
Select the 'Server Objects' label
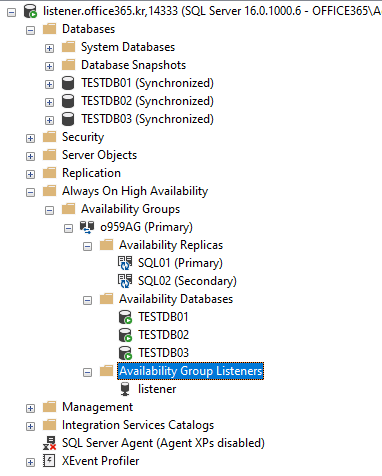tap(99, 155)
